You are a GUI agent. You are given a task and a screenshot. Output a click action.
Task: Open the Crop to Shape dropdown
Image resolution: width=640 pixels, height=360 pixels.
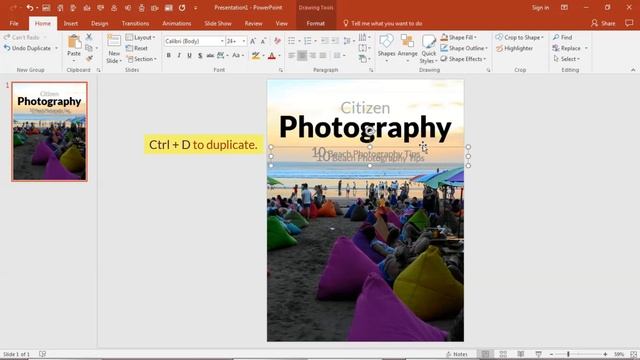pos(520,37)
